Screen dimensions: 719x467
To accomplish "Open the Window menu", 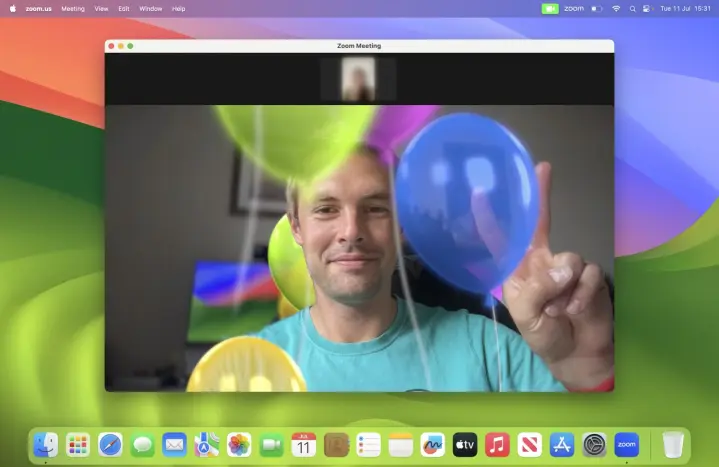I will point(150,9).
